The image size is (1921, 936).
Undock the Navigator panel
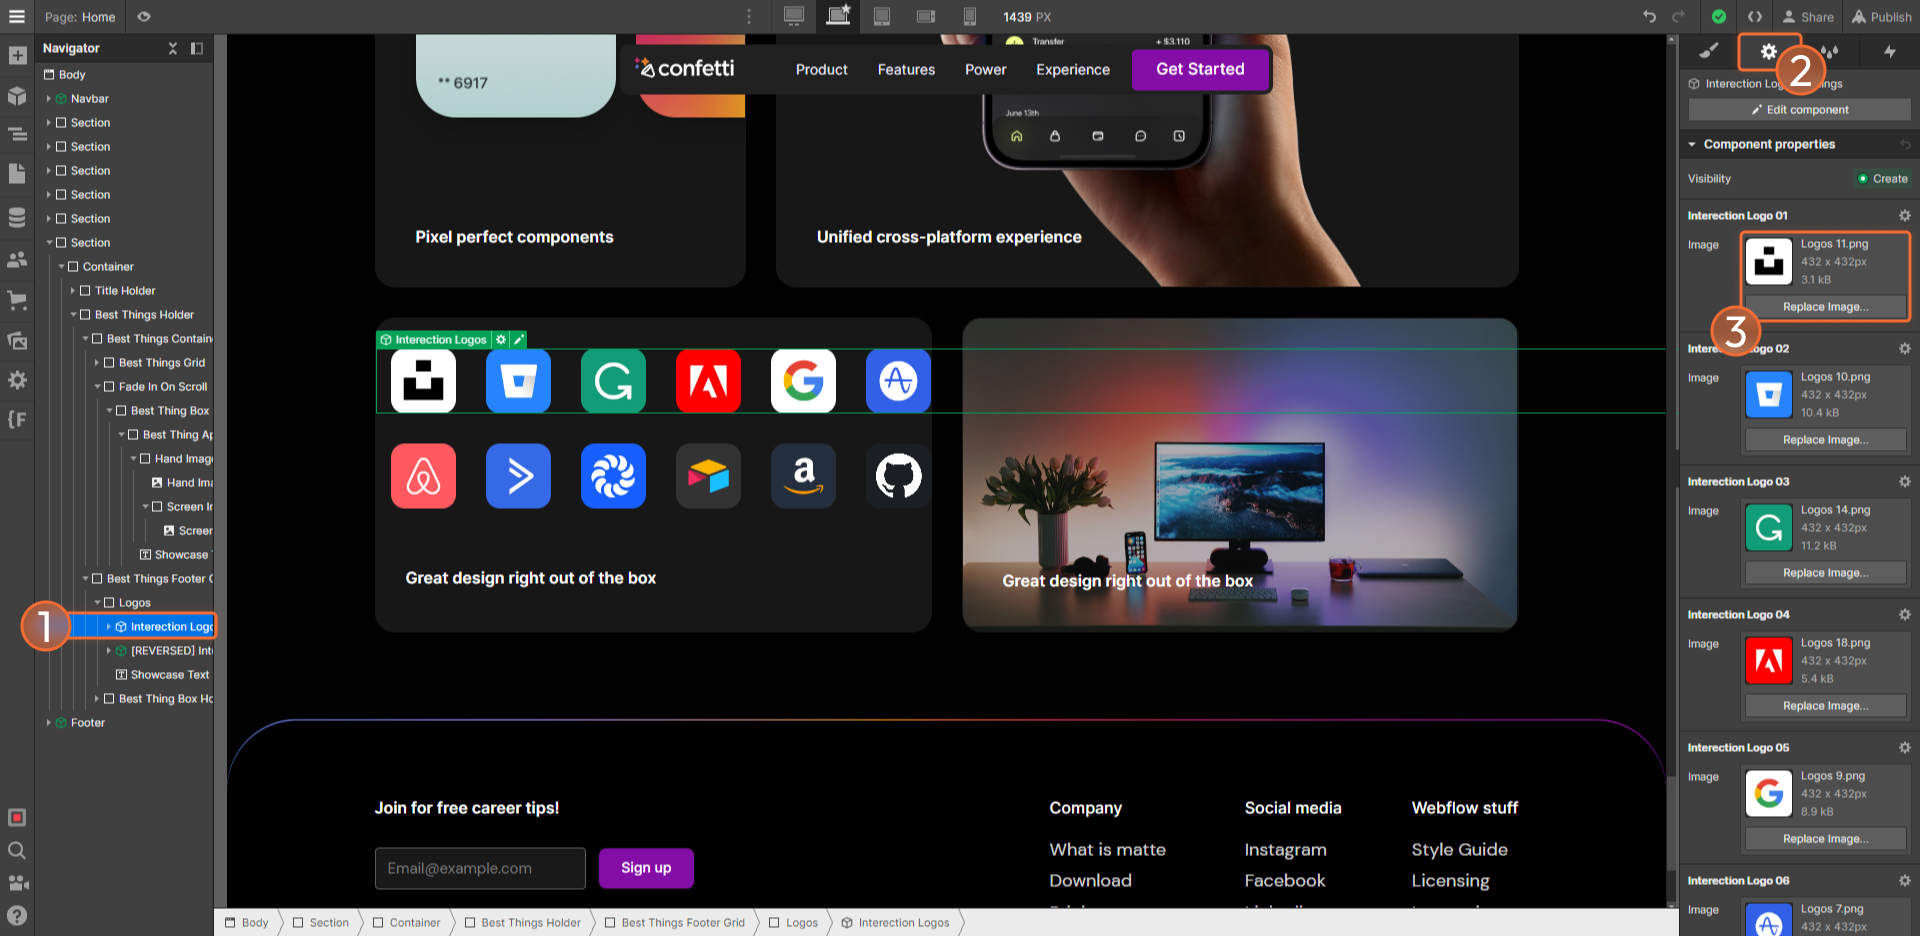(x=197, y=48)
